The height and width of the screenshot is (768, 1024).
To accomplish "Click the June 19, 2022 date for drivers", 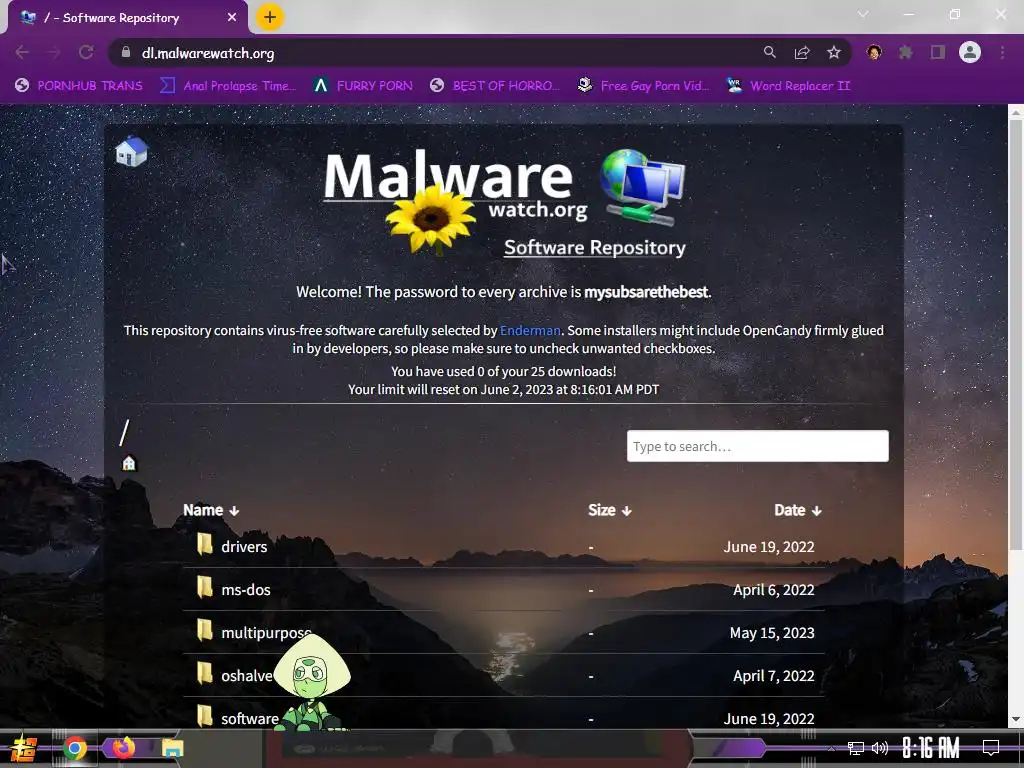I will click(x=769, y=547).
